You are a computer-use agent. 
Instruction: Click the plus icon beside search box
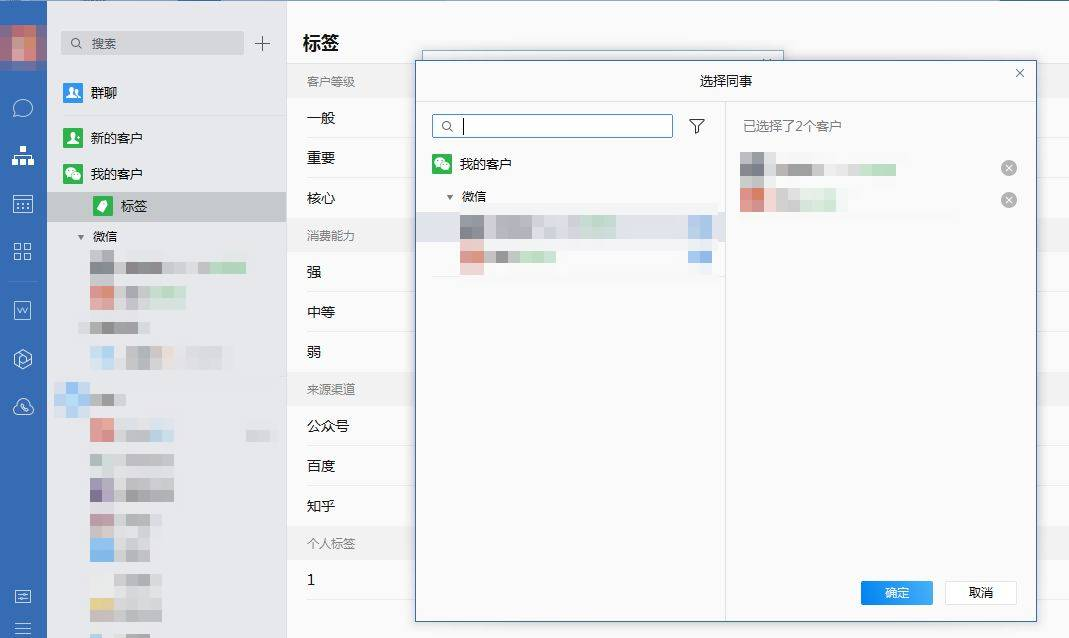coord(262,43)
